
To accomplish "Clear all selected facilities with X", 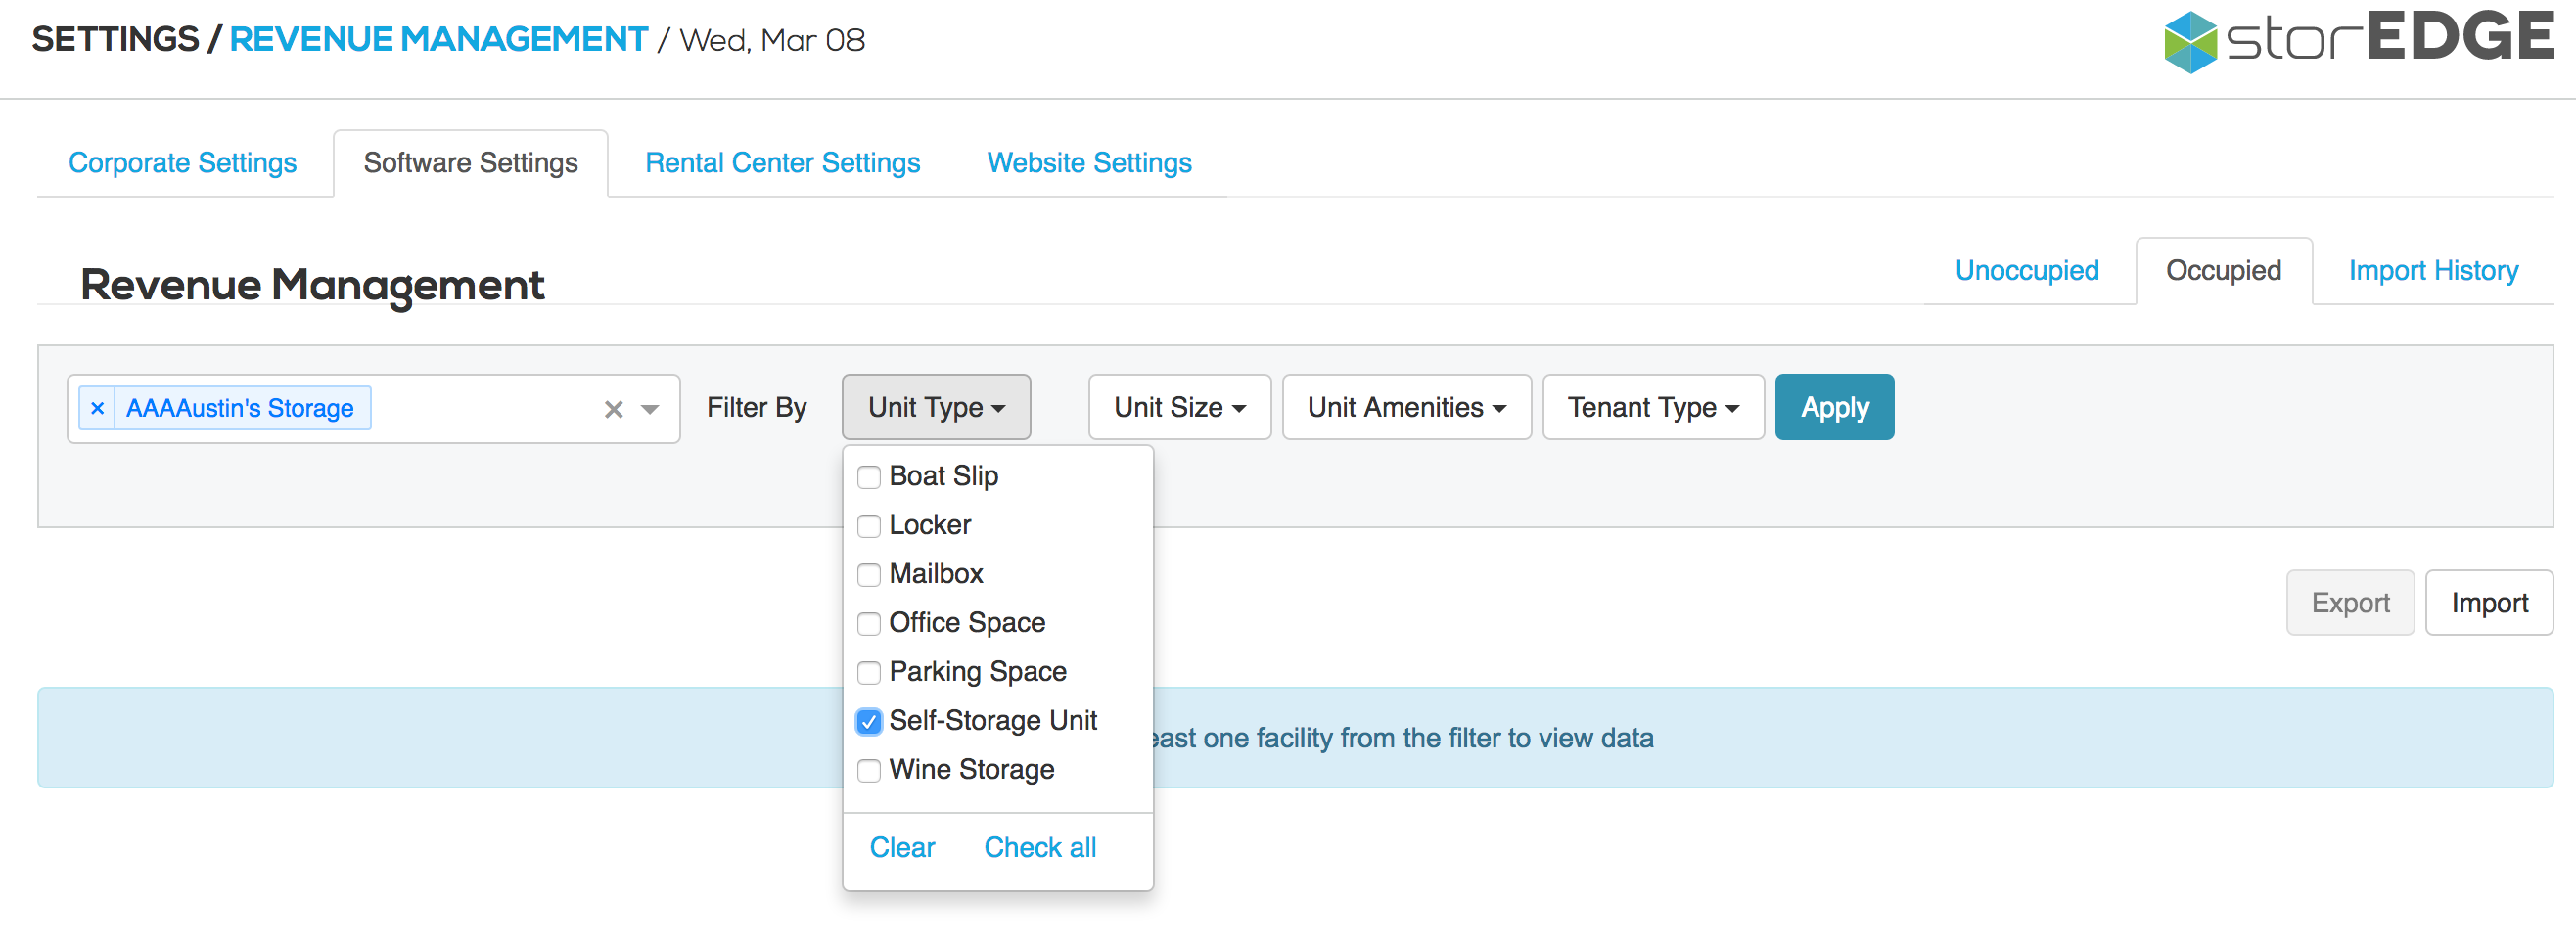I will click(613, 409).
